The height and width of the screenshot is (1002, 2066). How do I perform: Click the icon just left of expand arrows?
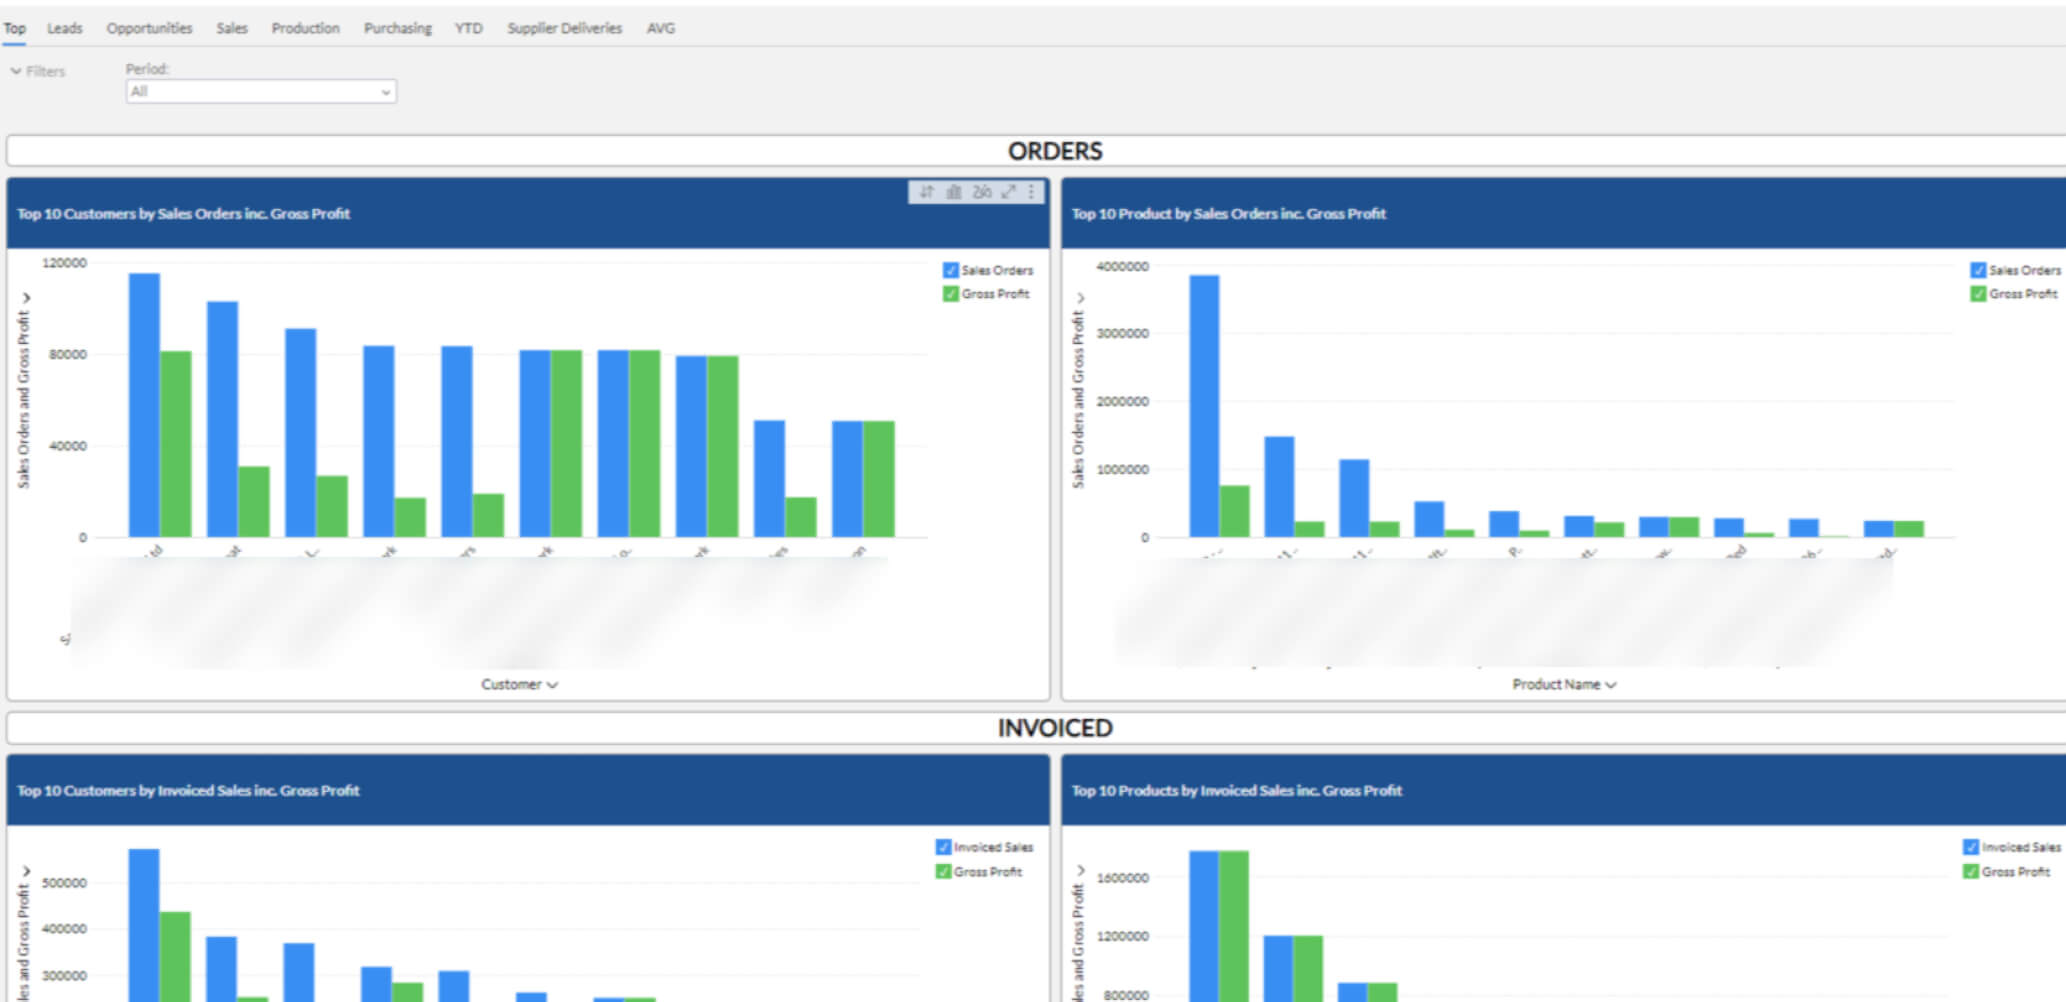[981, 192]
